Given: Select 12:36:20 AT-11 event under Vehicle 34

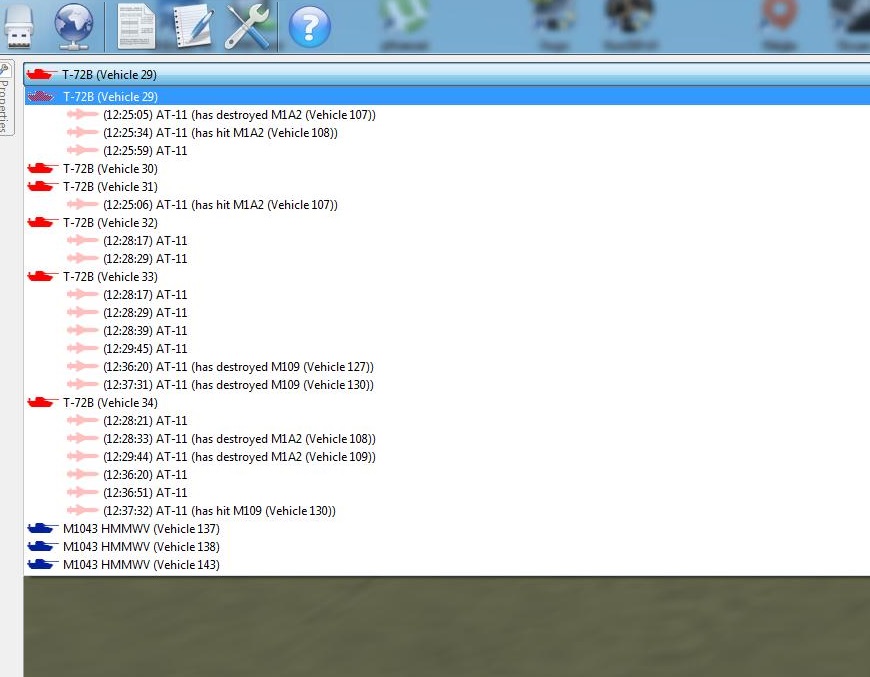Looking at the screenshot, I should point(145,474).
